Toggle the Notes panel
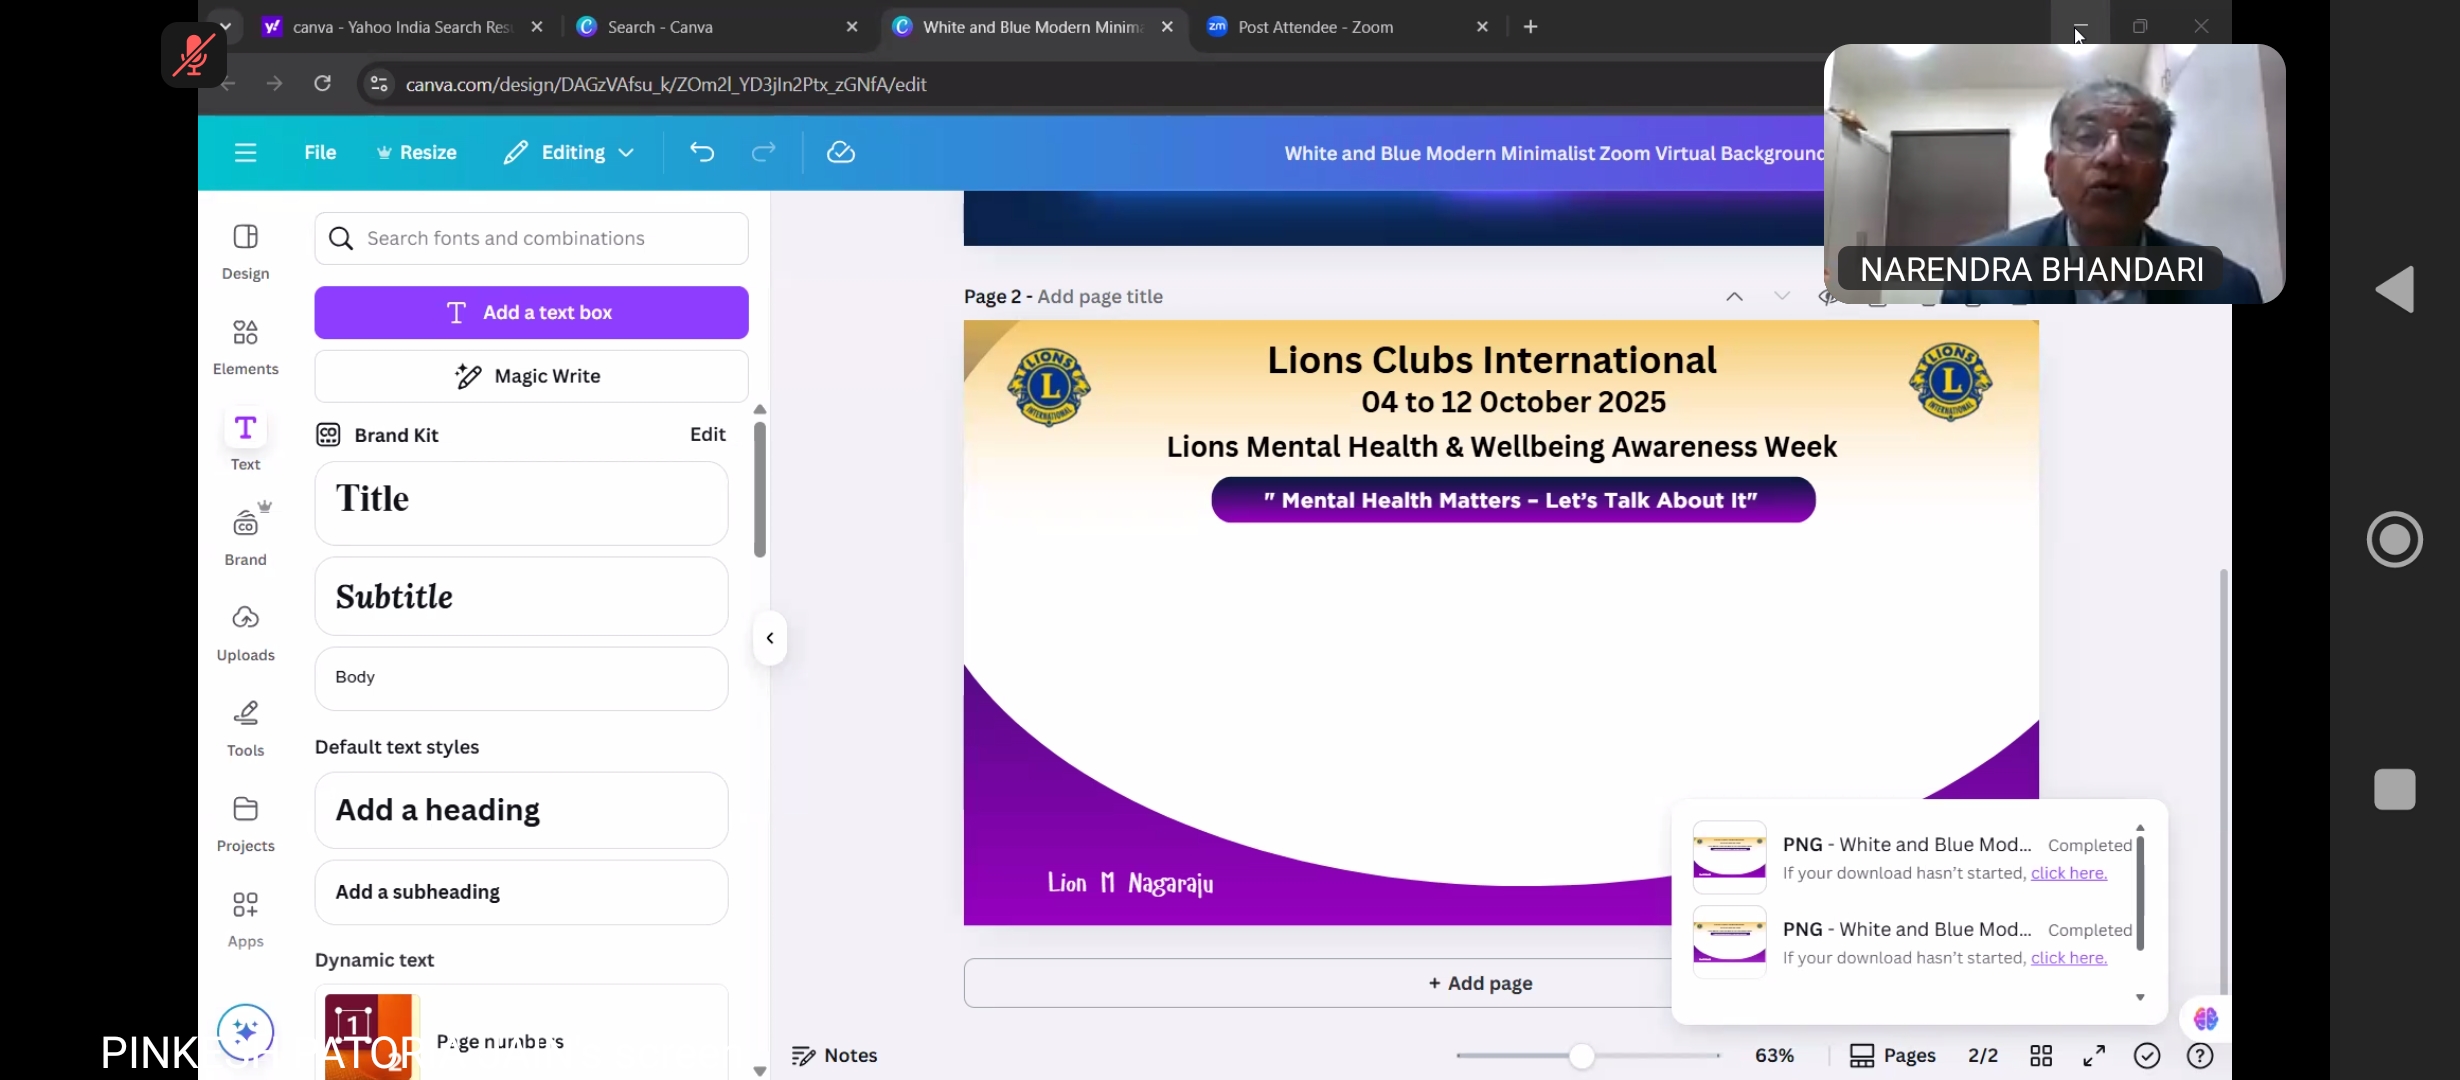 (834, 1055)
